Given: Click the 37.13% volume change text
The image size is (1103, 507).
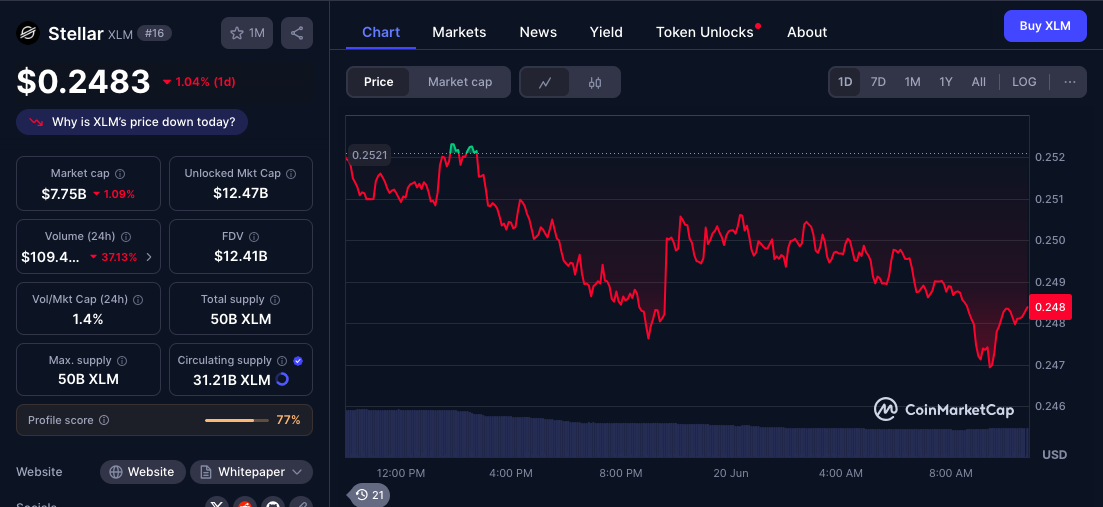Looking at the screenshot, I should pos(118,257).
